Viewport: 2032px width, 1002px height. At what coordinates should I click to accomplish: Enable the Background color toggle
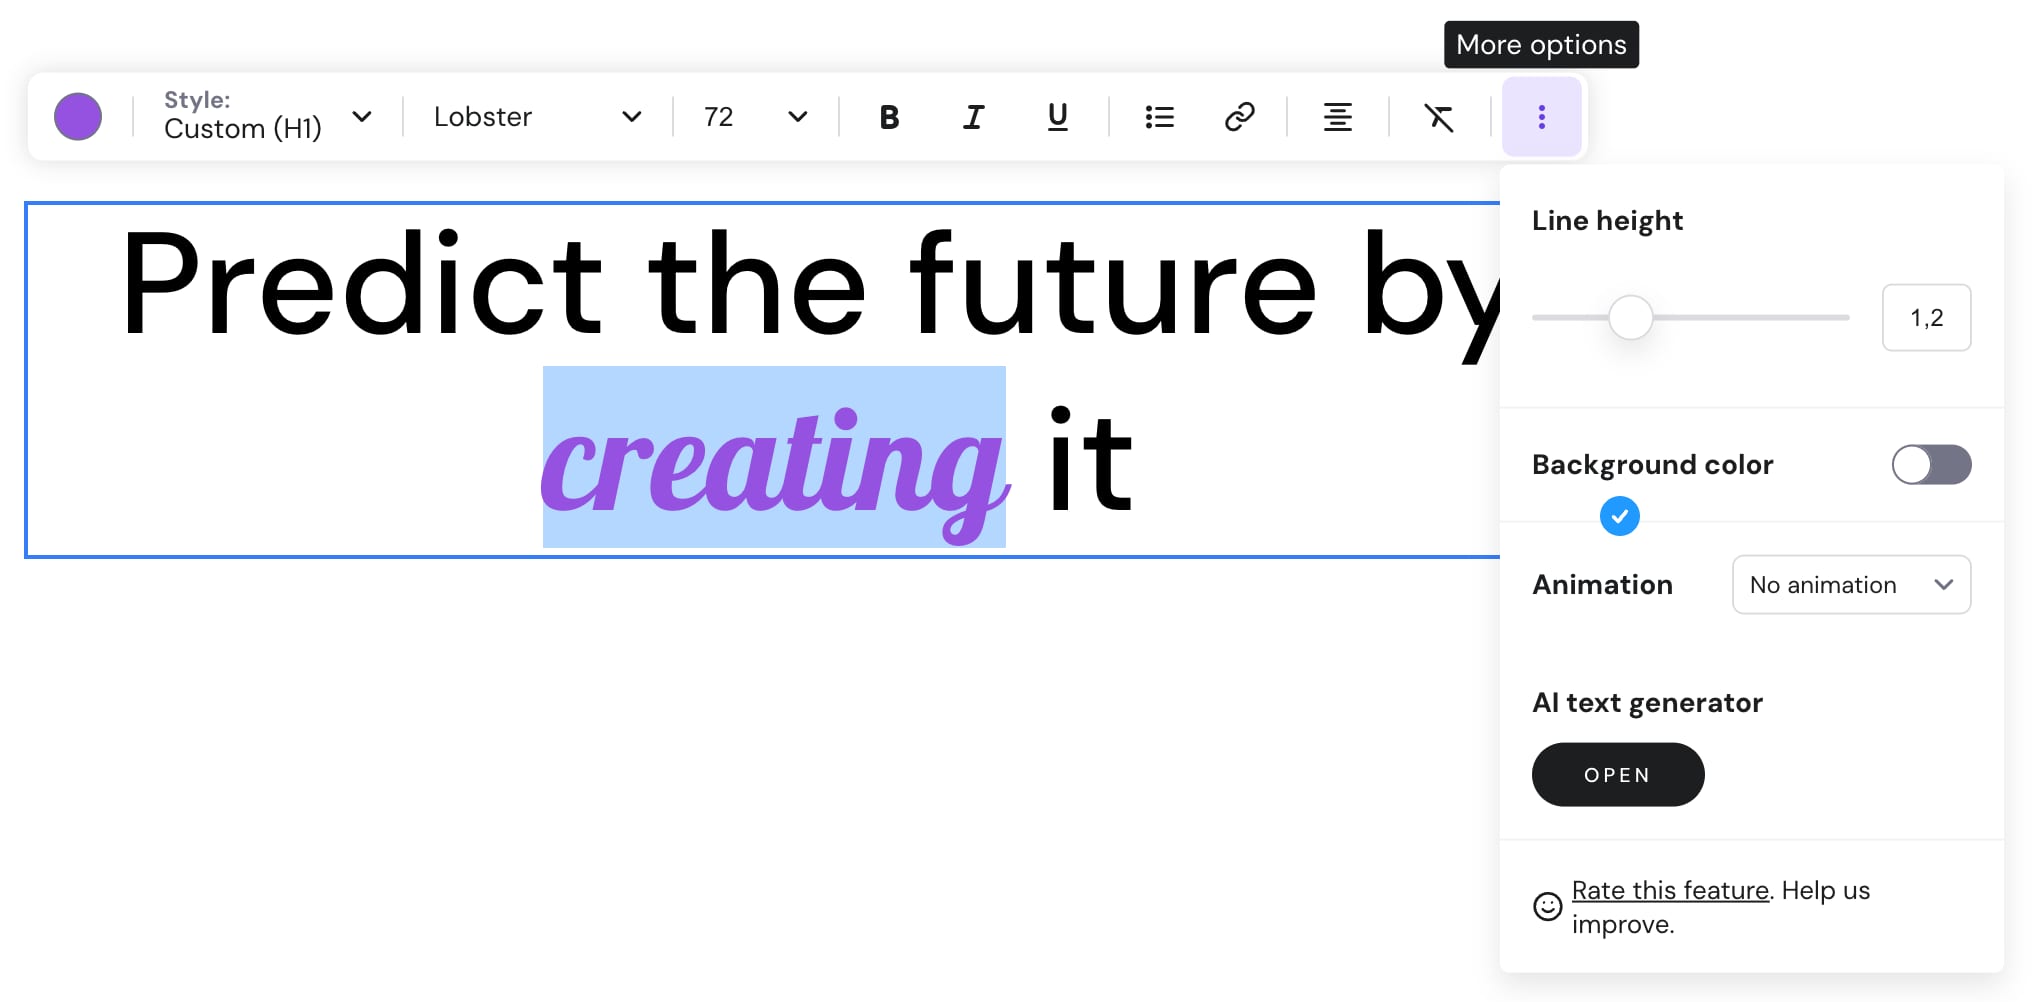1931,465
